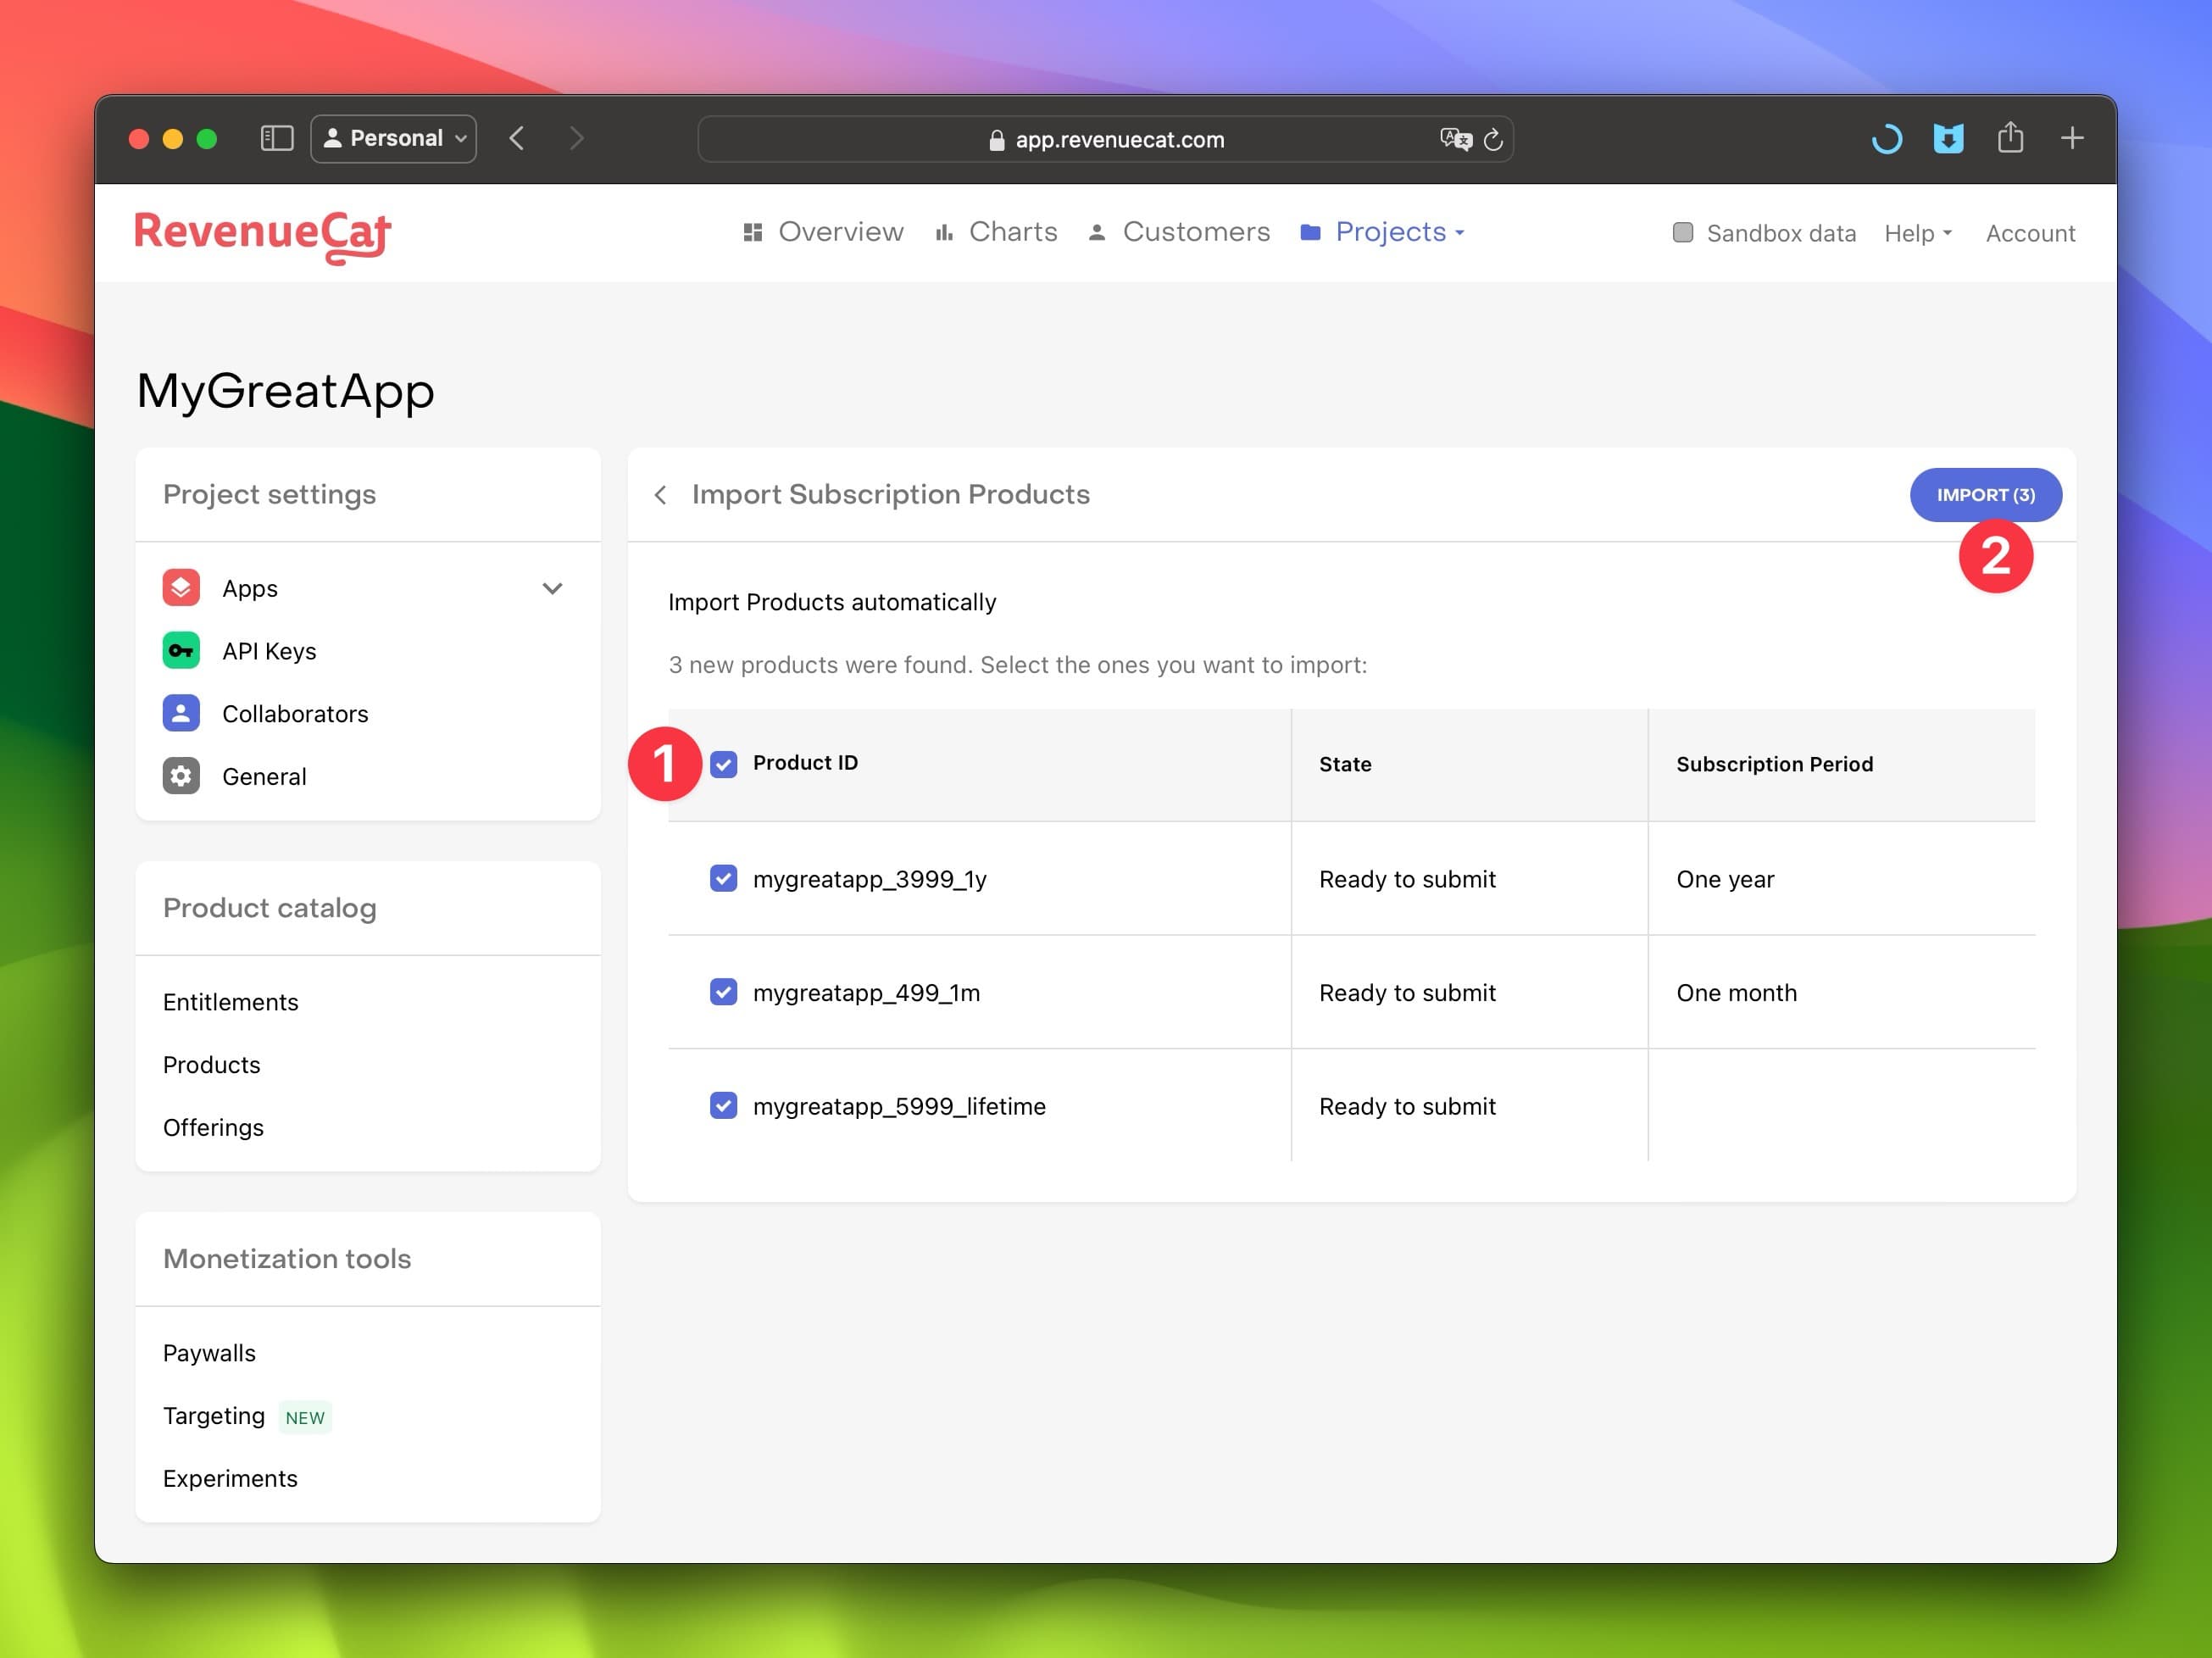Uncheck mygreatapp_5999_lifetime product
This screenshot has height=1658, width=2212.
[724, 1105]
